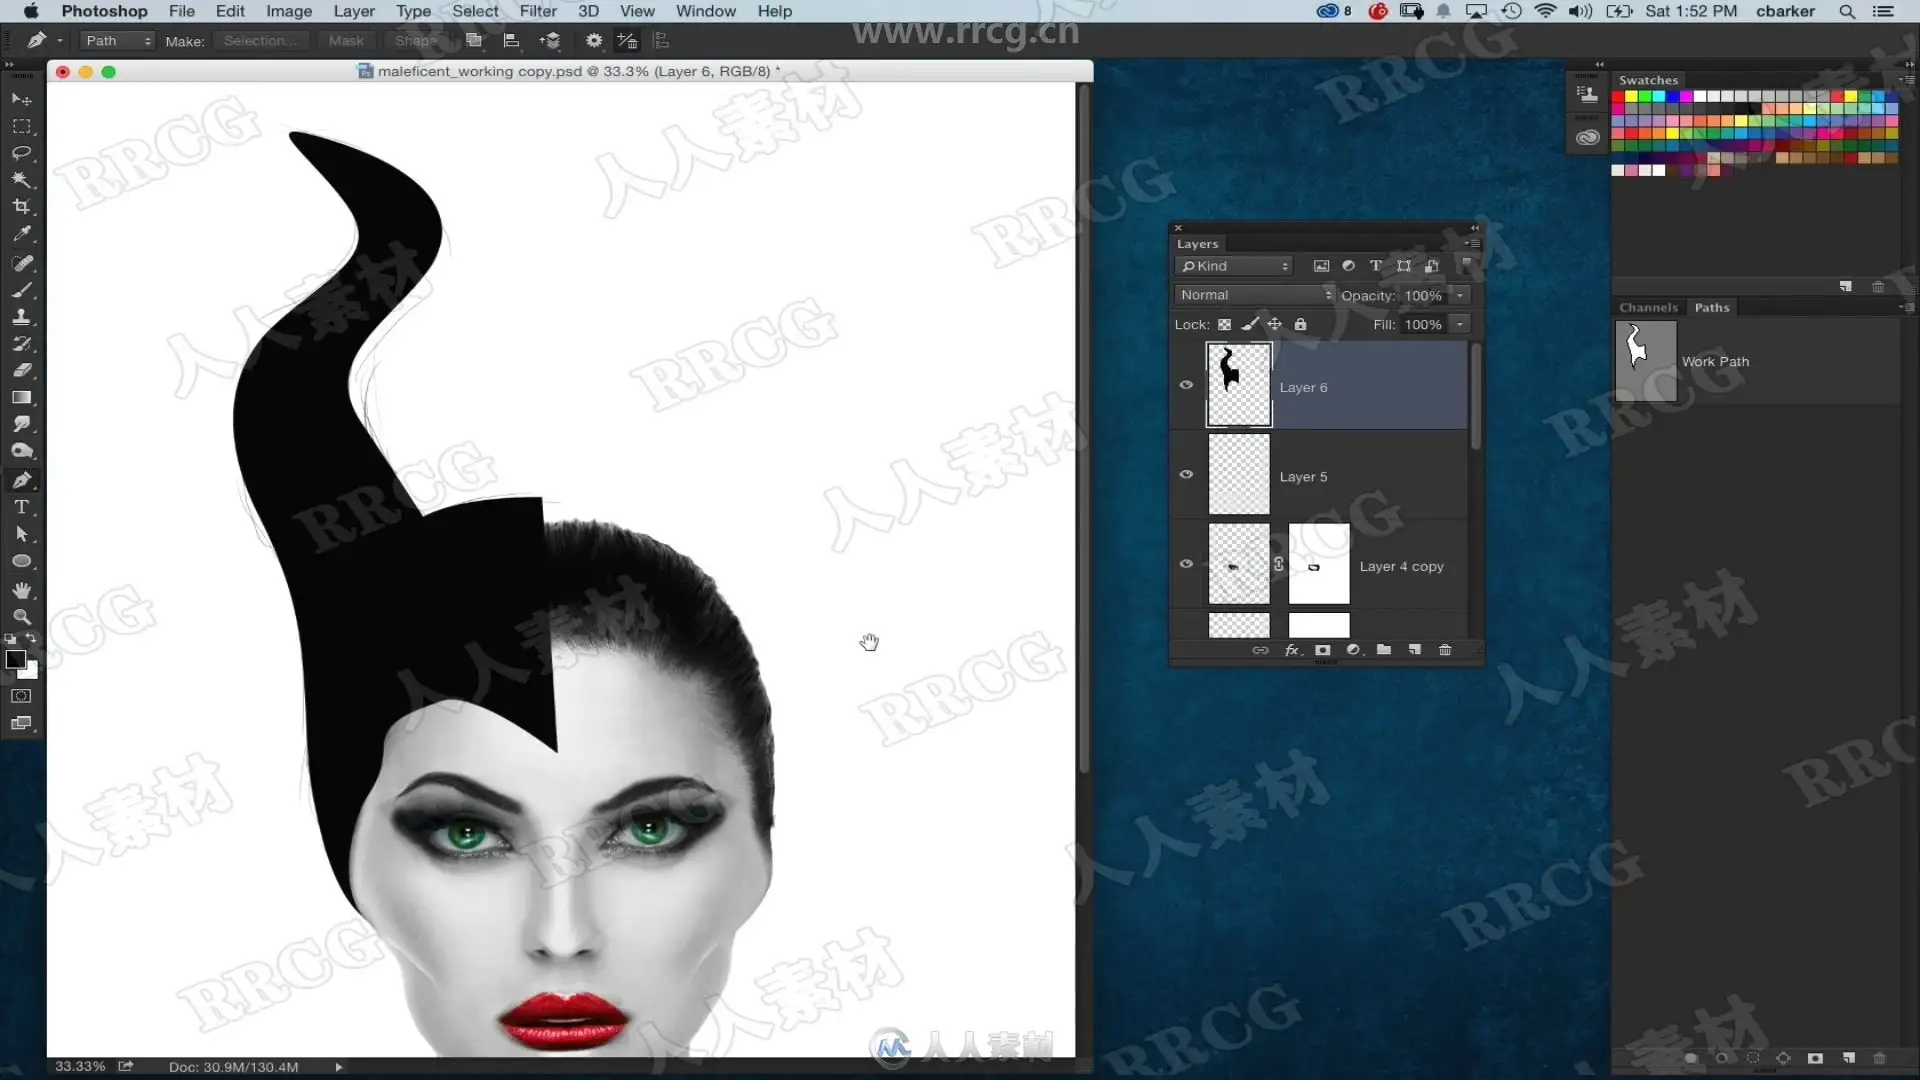Click the layer style fx icon
Image resolution: width=1920 pixels, height=1080 pixels.
1293,650
